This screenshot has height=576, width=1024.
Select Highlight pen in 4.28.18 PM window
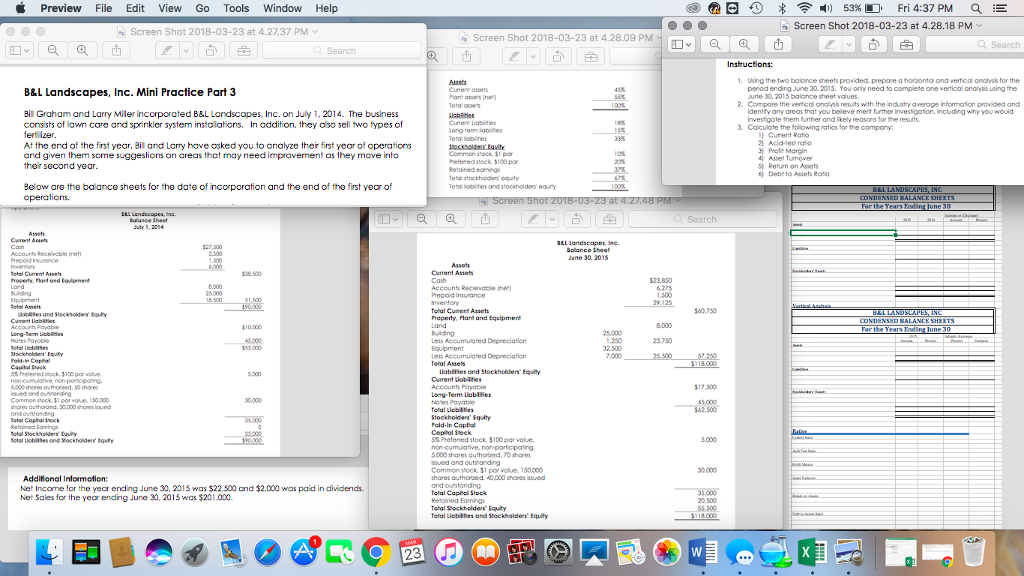point(830,44)
